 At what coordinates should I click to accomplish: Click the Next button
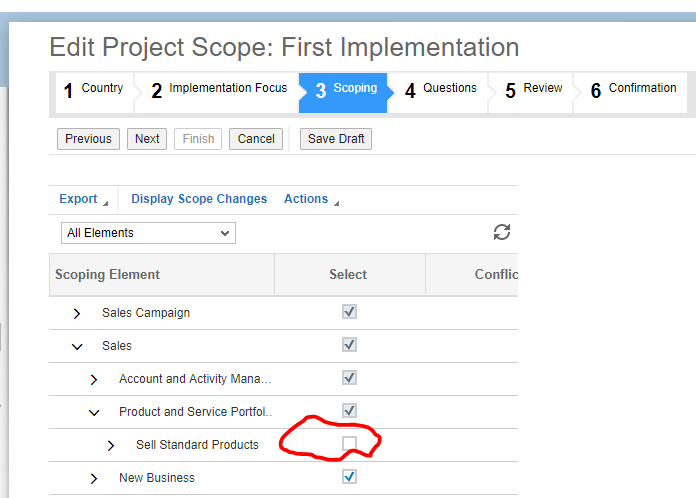(147, 139)
